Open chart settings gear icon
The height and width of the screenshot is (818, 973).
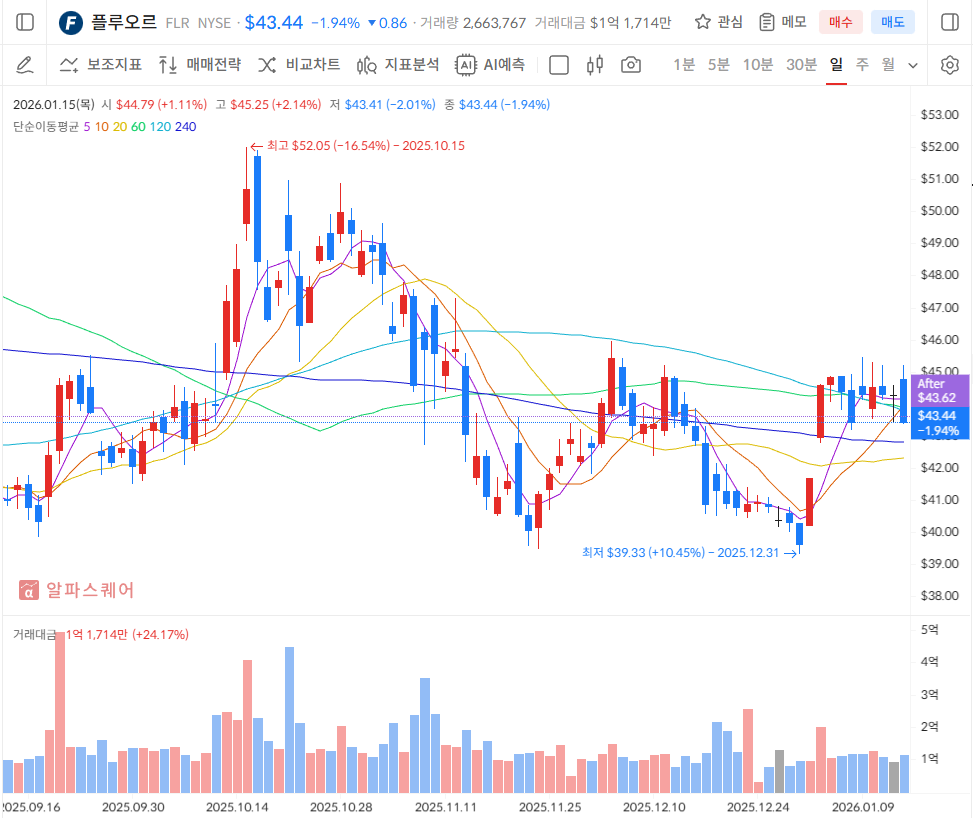point(949,65)
